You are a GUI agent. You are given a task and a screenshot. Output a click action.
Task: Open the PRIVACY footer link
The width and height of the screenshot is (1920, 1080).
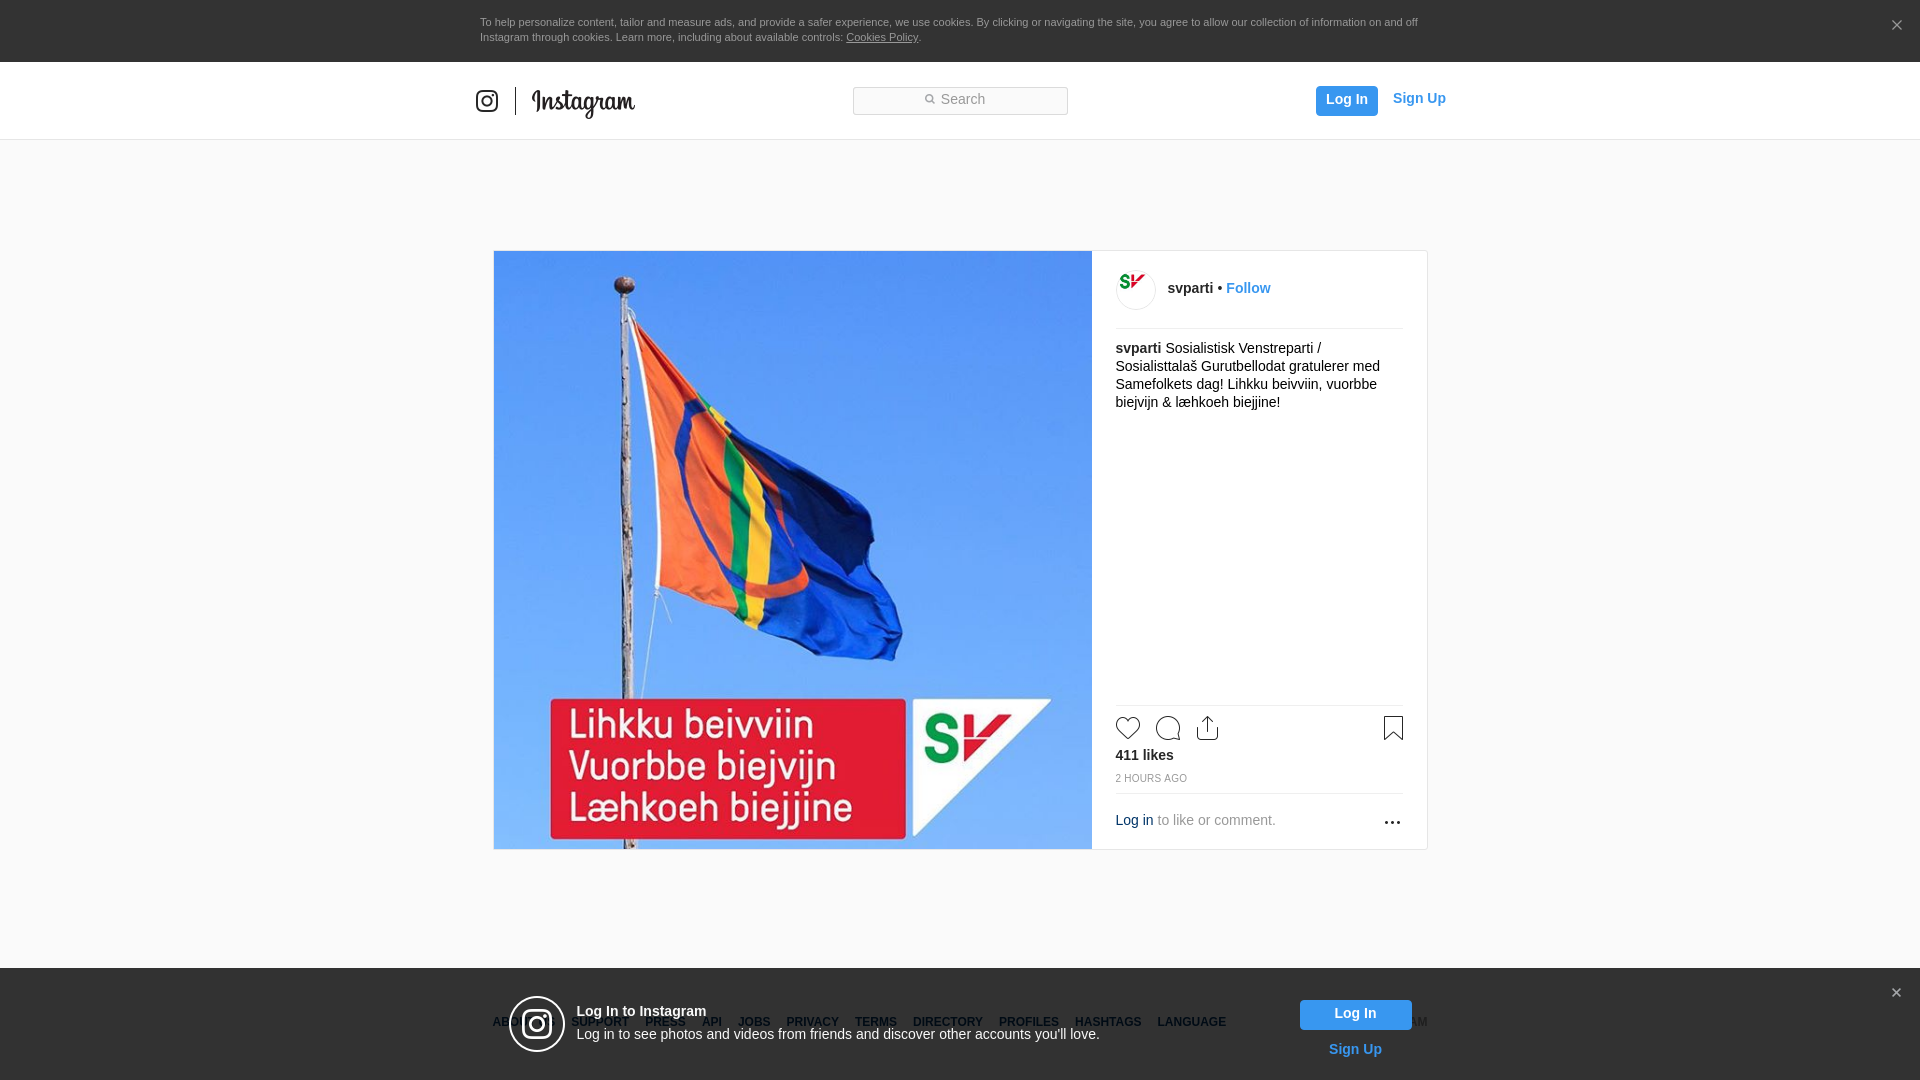[812, 1022]
